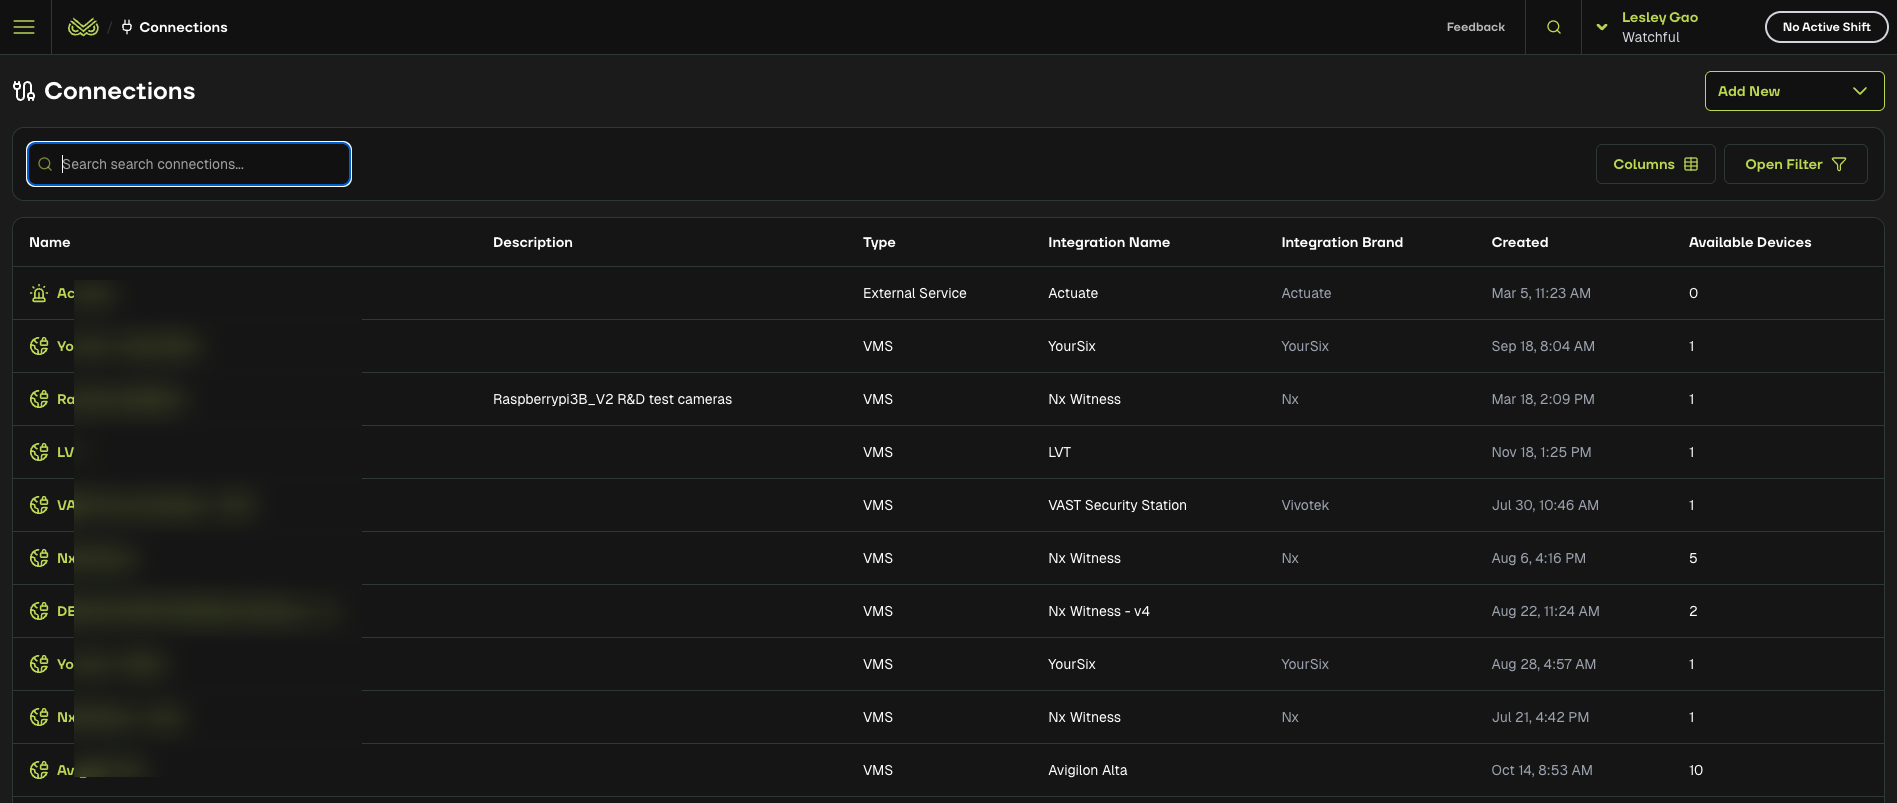Click the VMS icon on LVT row
1897x803 pixels.
coord(39,452)
